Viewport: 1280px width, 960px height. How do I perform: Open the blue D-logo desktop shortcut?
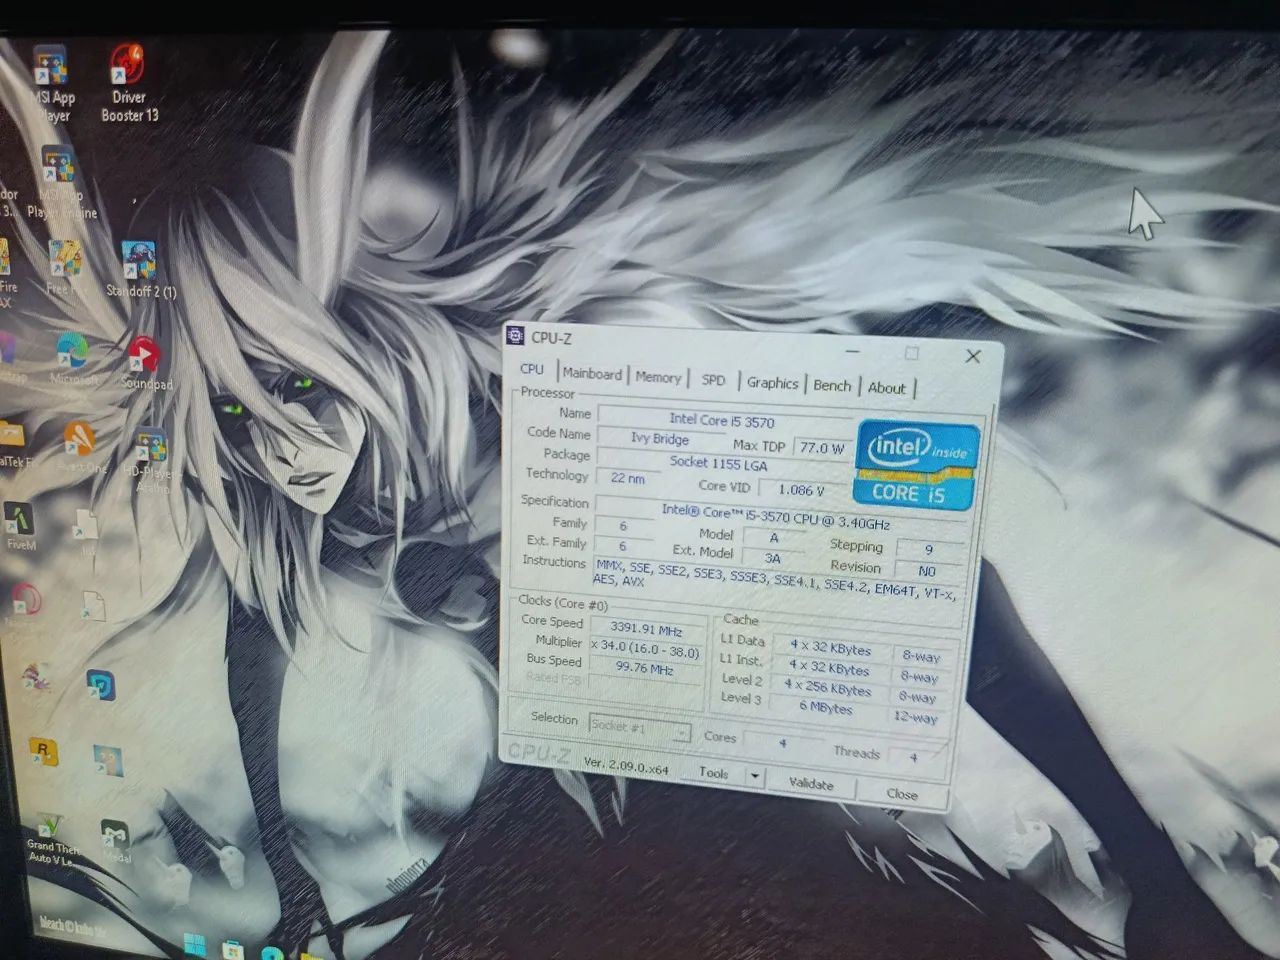tap(100, 685)
